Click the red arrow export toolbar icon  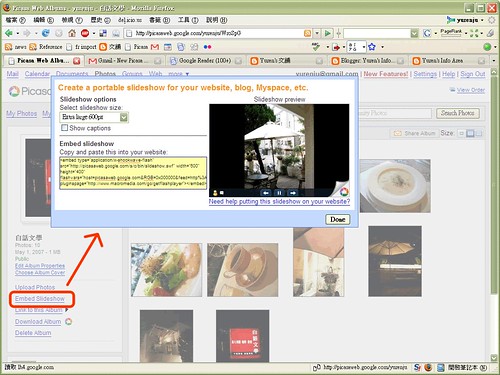pyautogui.click(x=336, y=47)
